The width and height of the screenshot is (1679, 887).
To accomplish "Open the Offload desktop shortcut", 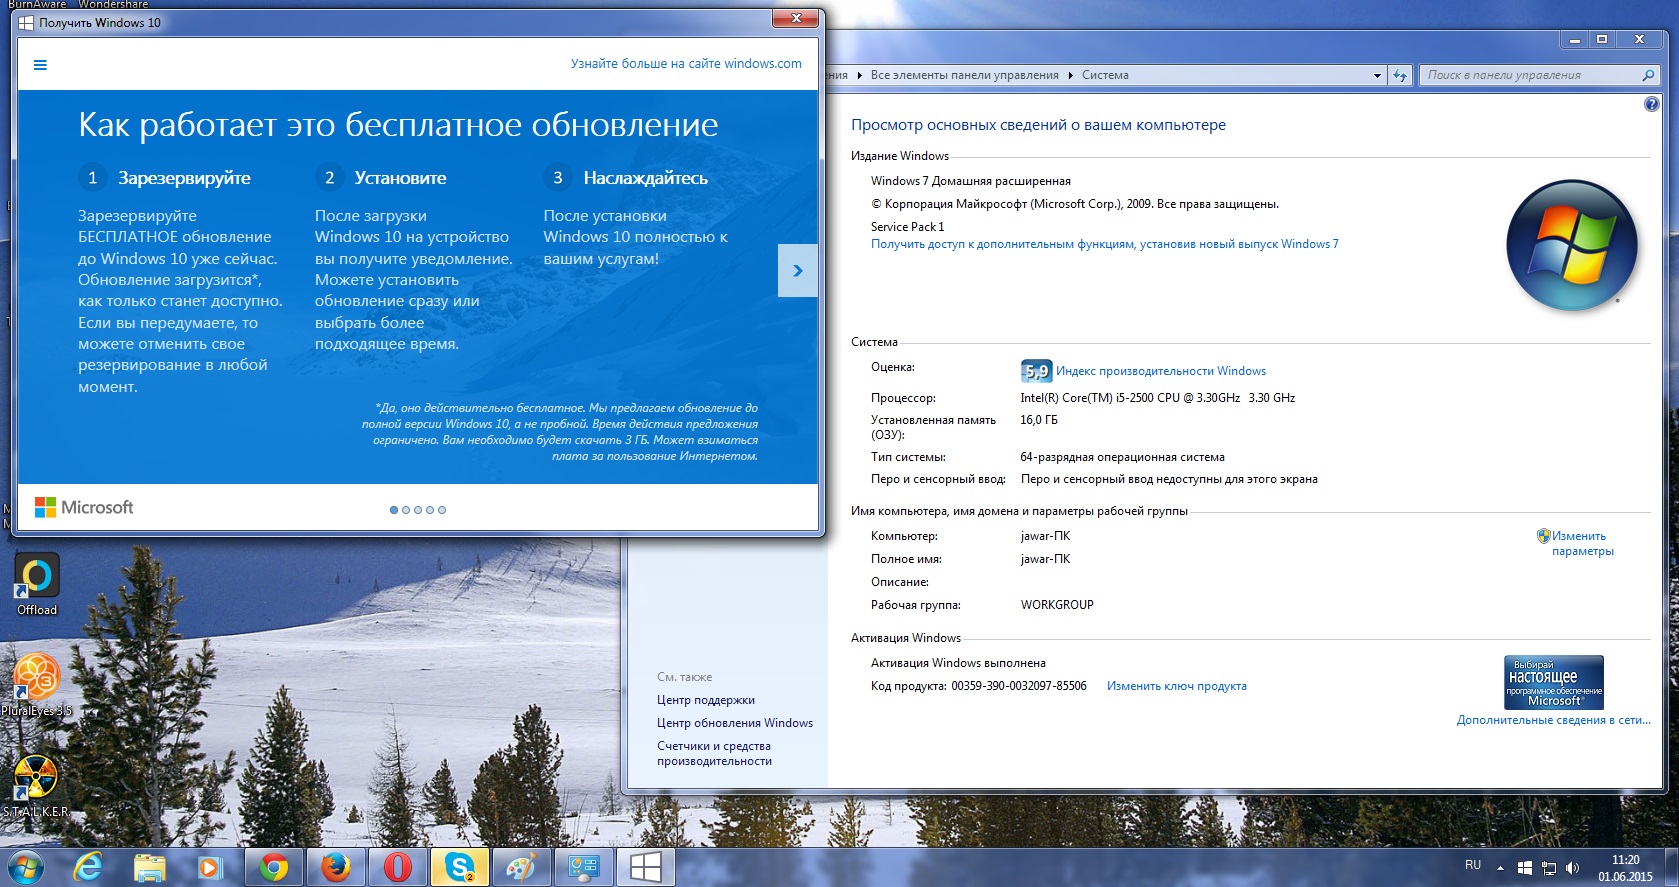I will [x=37, y=585].
